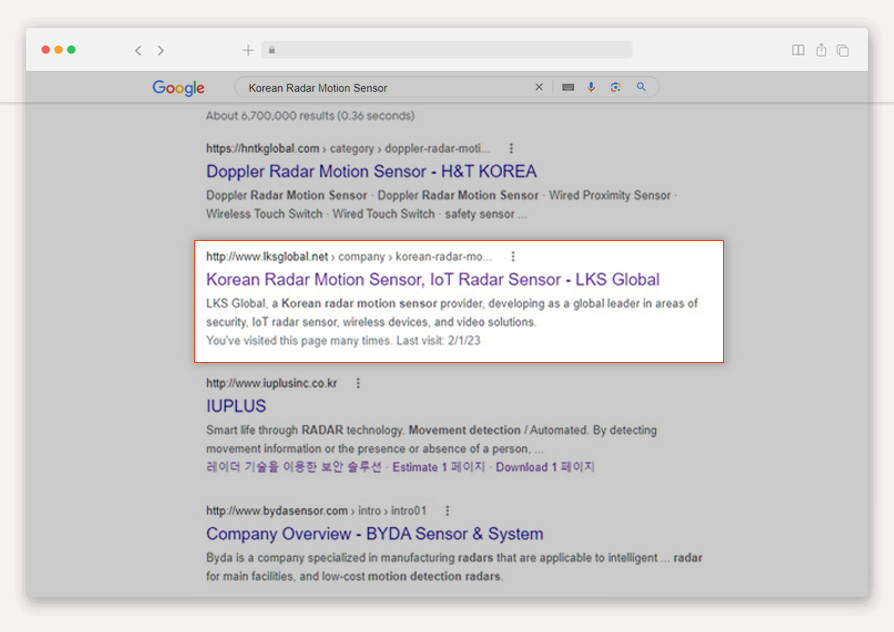Click the Korean Radar Motion Sensor search field
Image resolution: width=894 pixels, height=632 pixels.
pyautogui.click(x=447, y=87)
